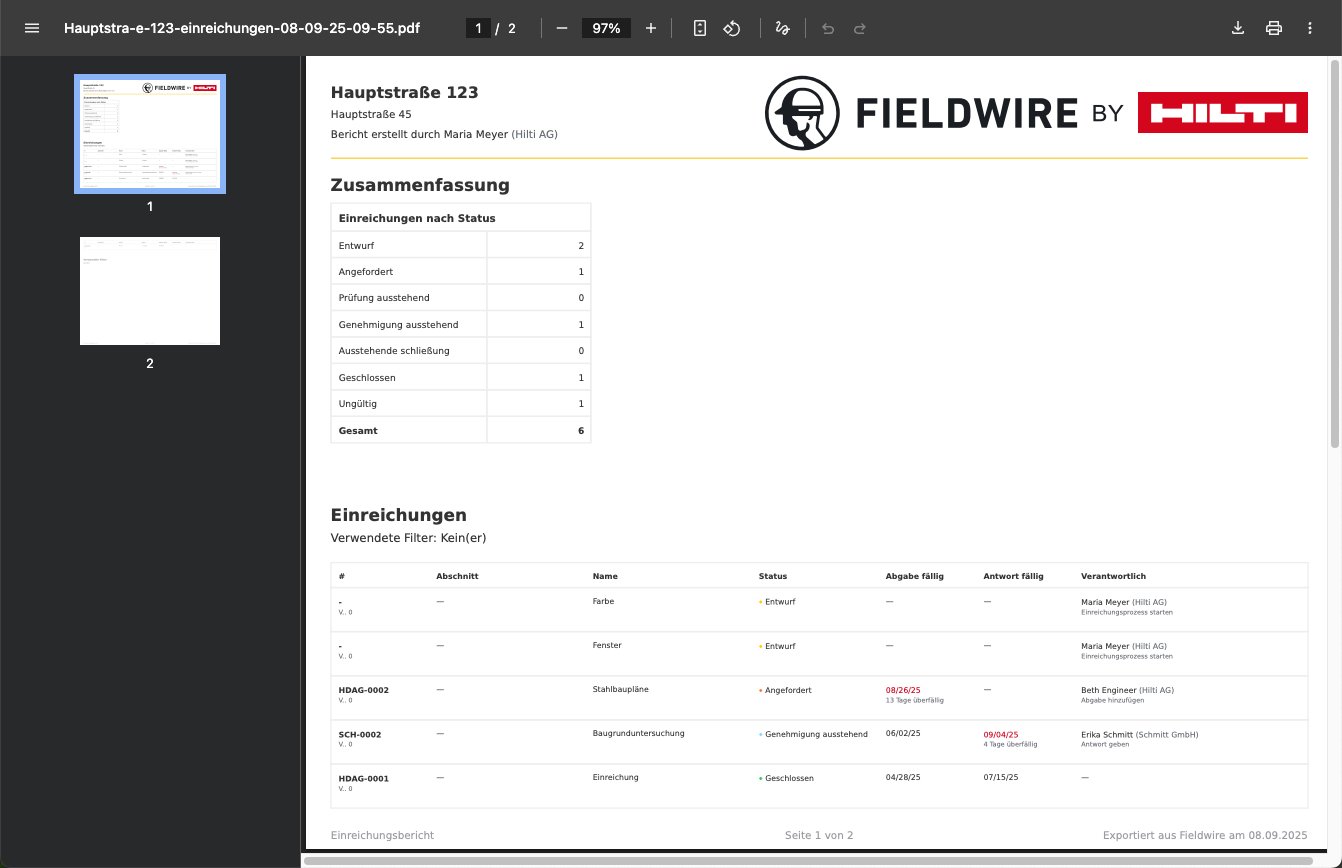Click the redo arrow icon
1342x868 pixels.
point(860,28)
